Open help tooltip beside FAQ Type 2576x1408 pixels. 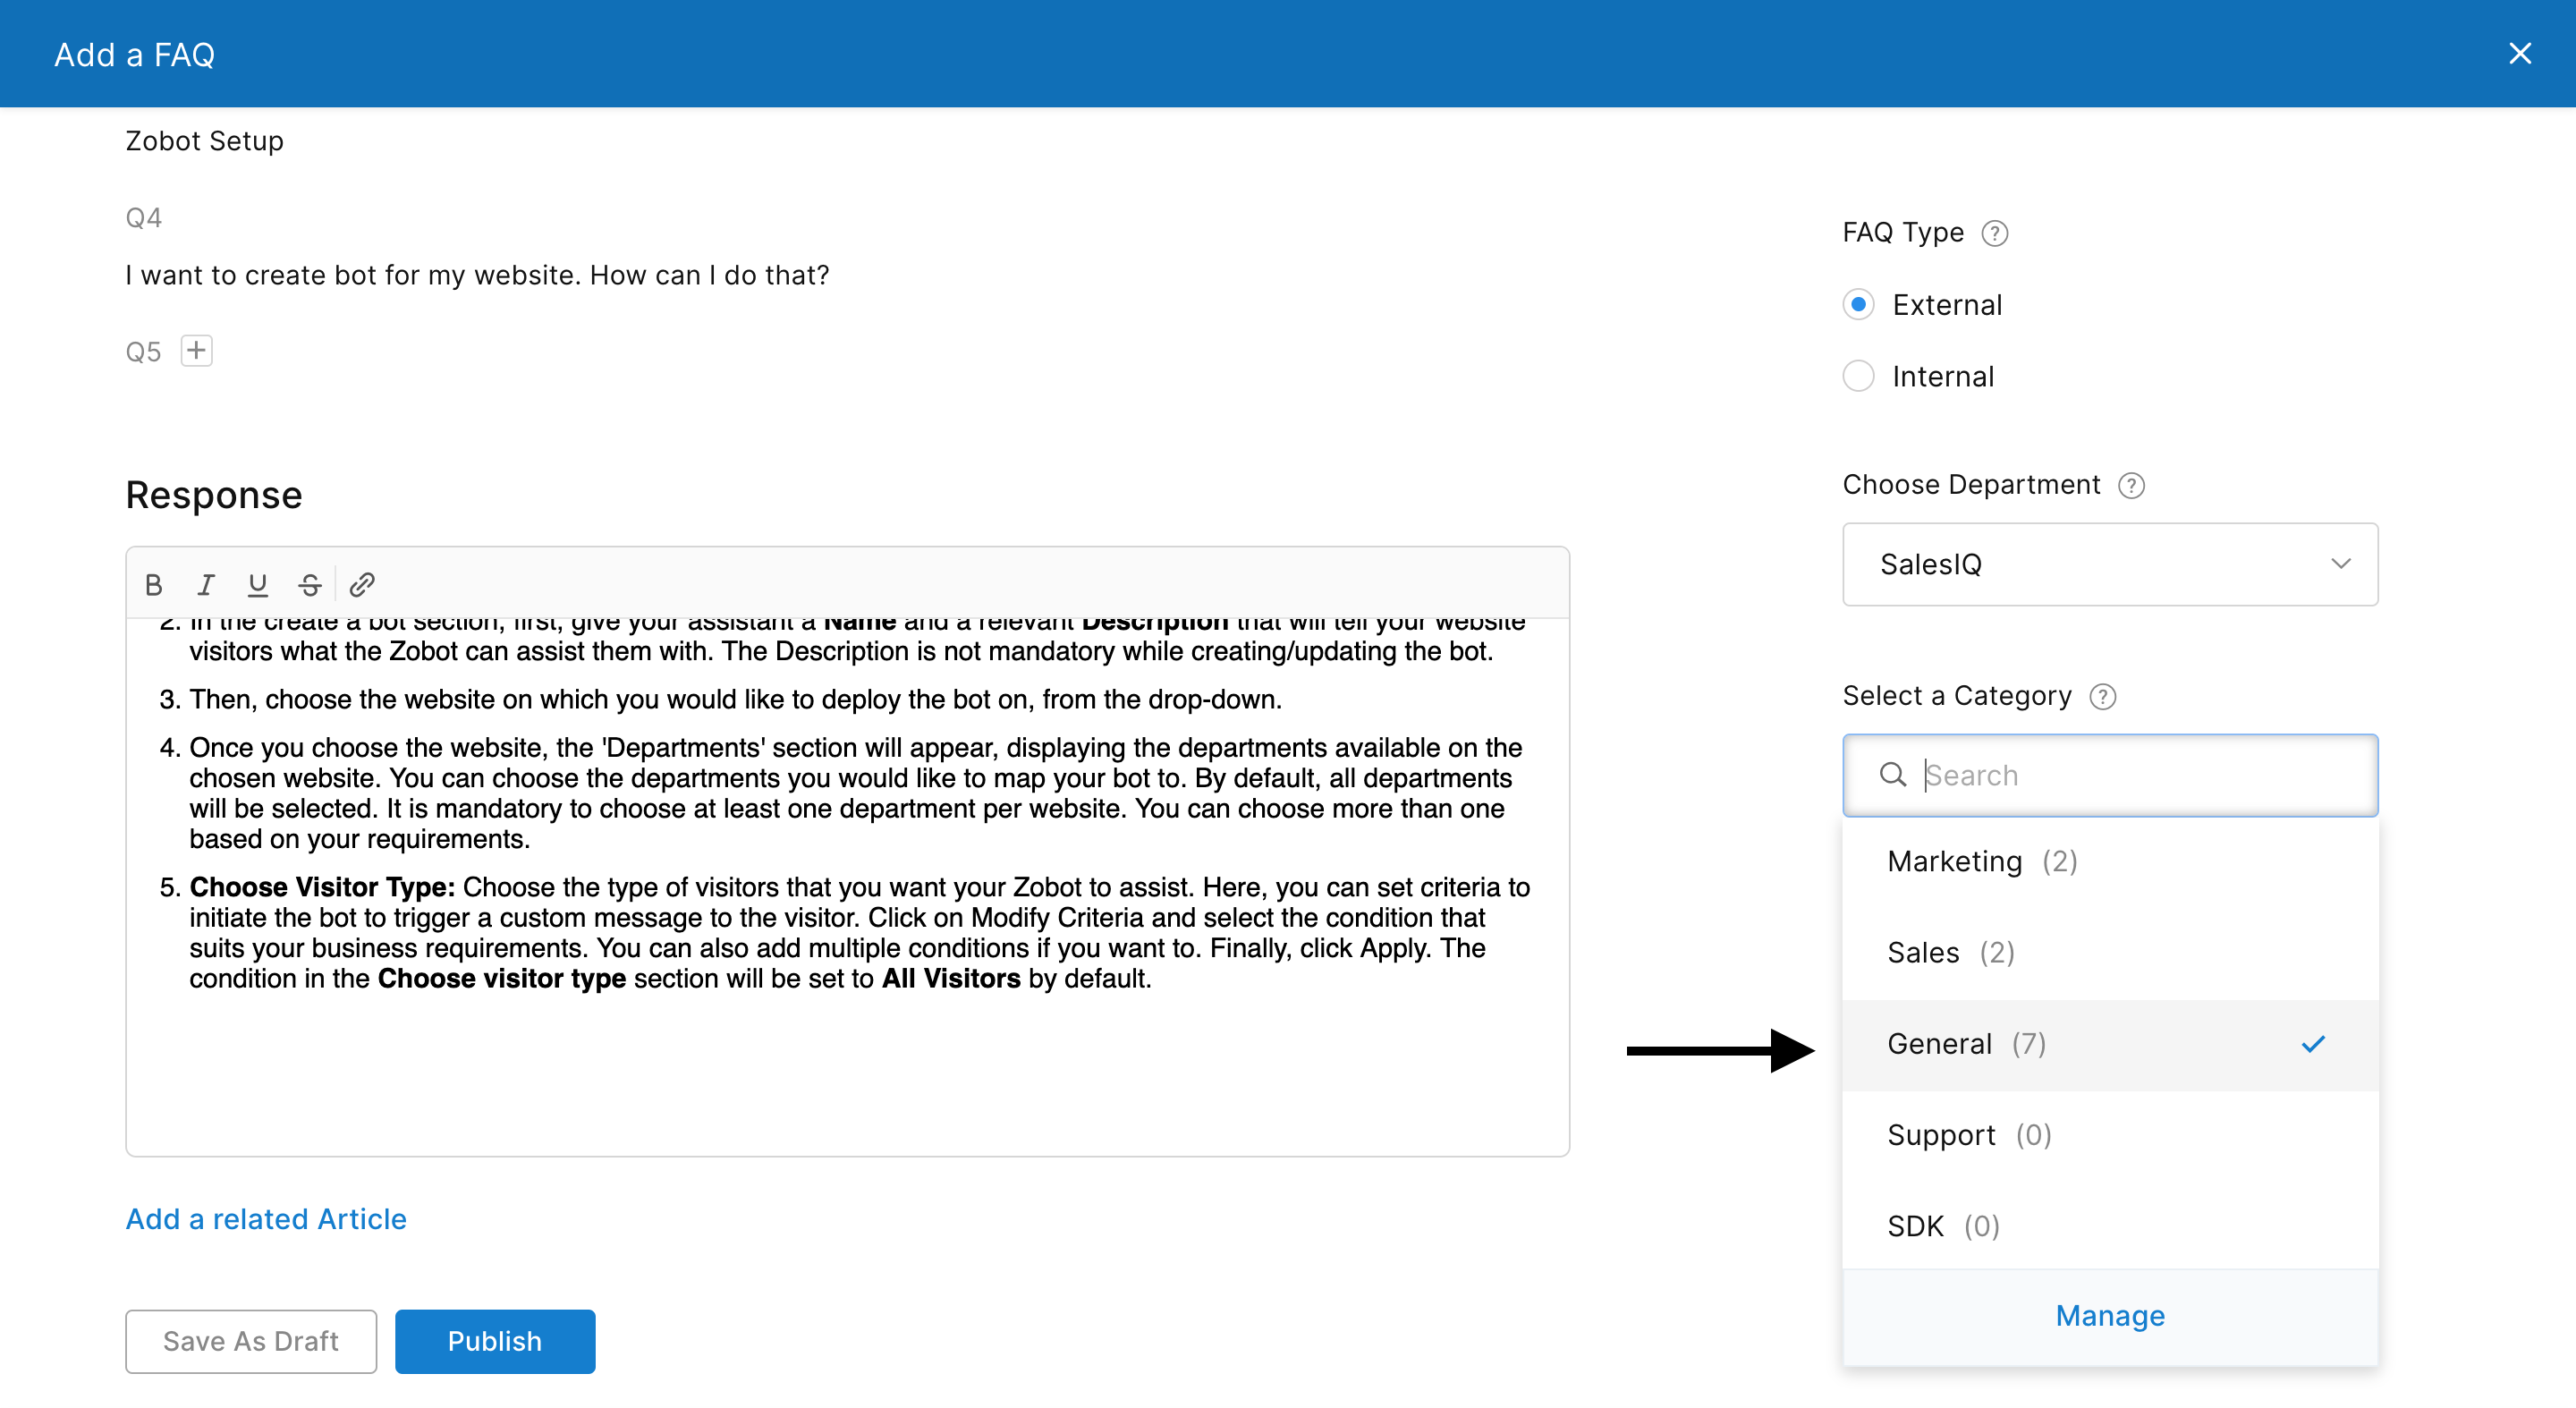tap(1994, 233)
